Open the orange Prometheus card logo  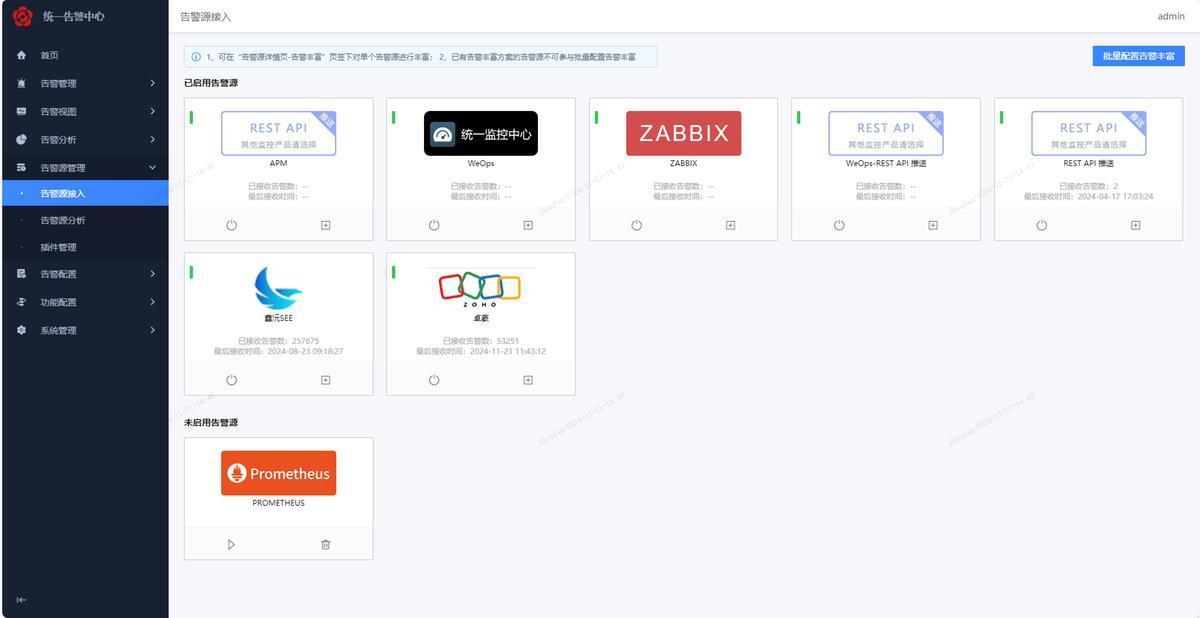pyautogui.click(x=278, y=473)
